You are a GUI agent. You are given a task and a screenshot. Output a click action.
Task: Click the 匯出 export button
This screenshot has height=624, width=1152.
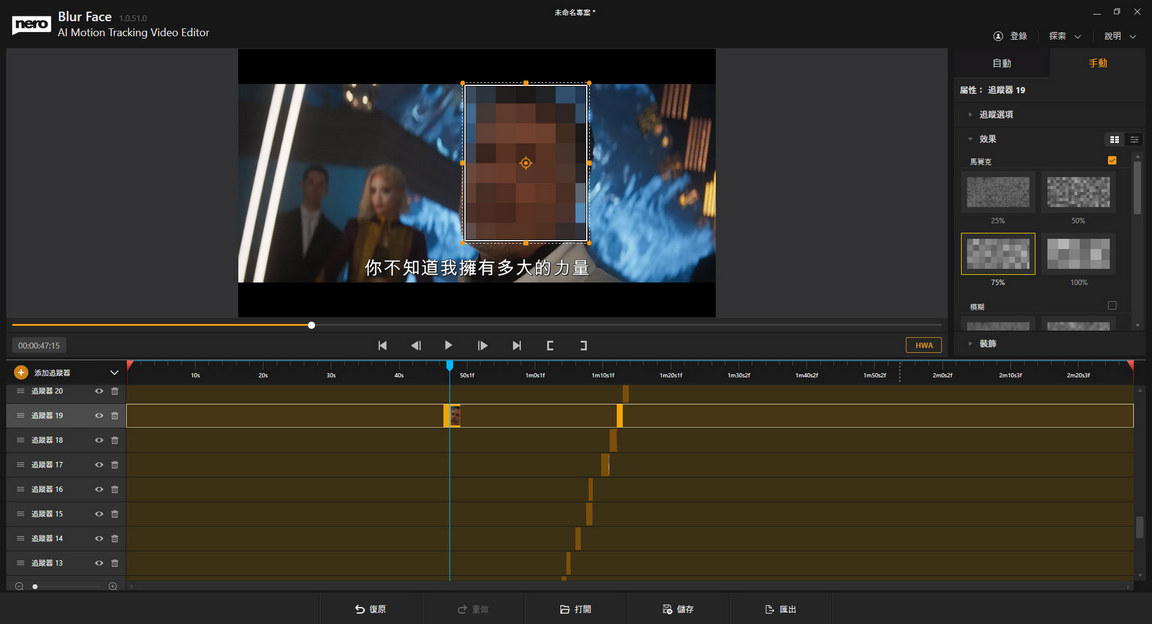click(x=780, y=609)
